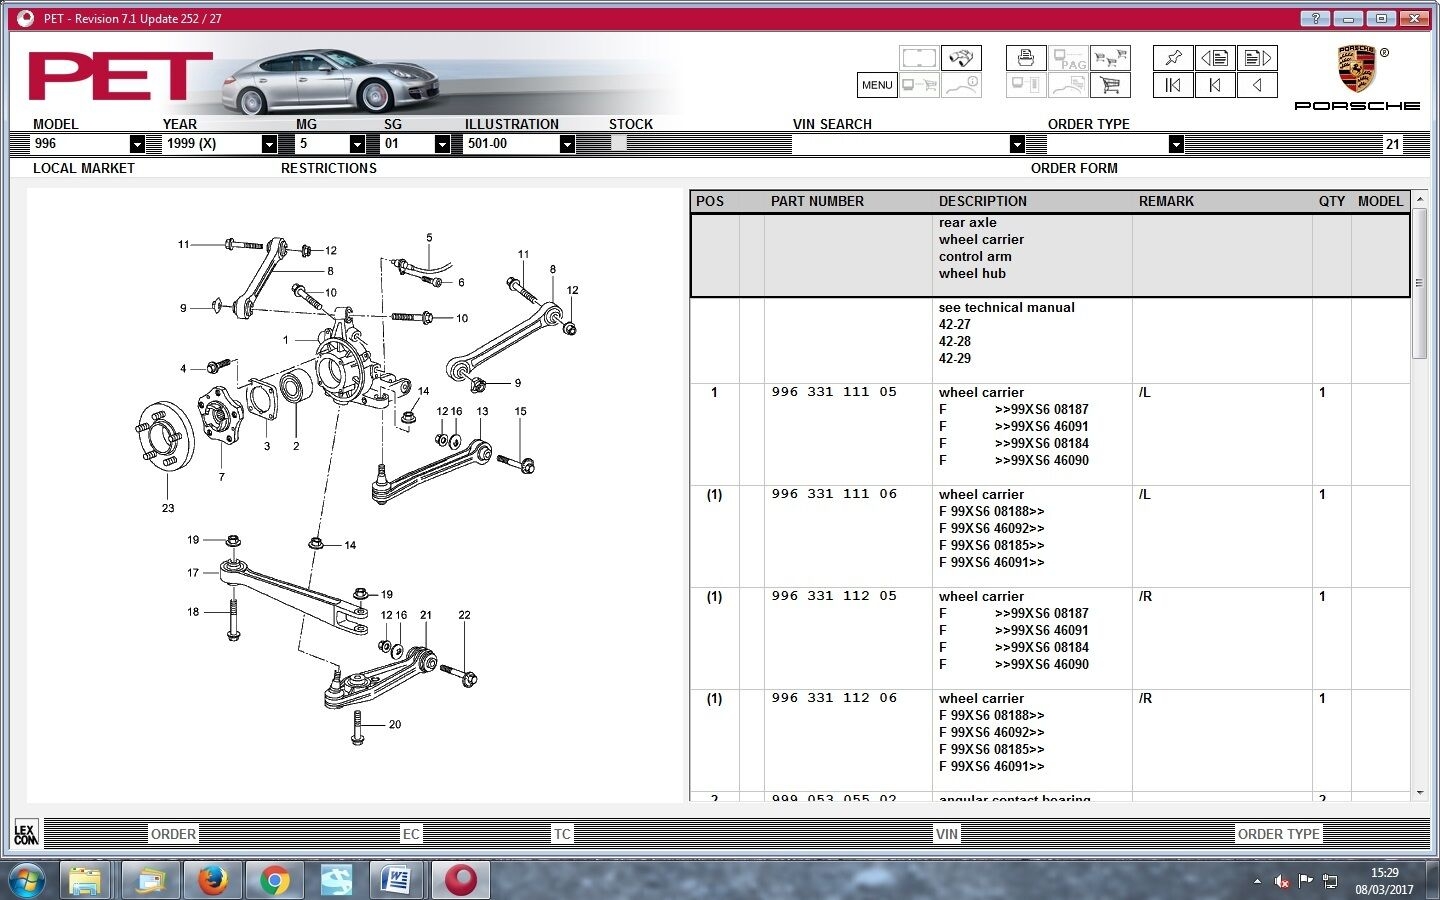The image size is (1440, 900).
Task: Click the car silhouette info icon
Action: (961, 85)
